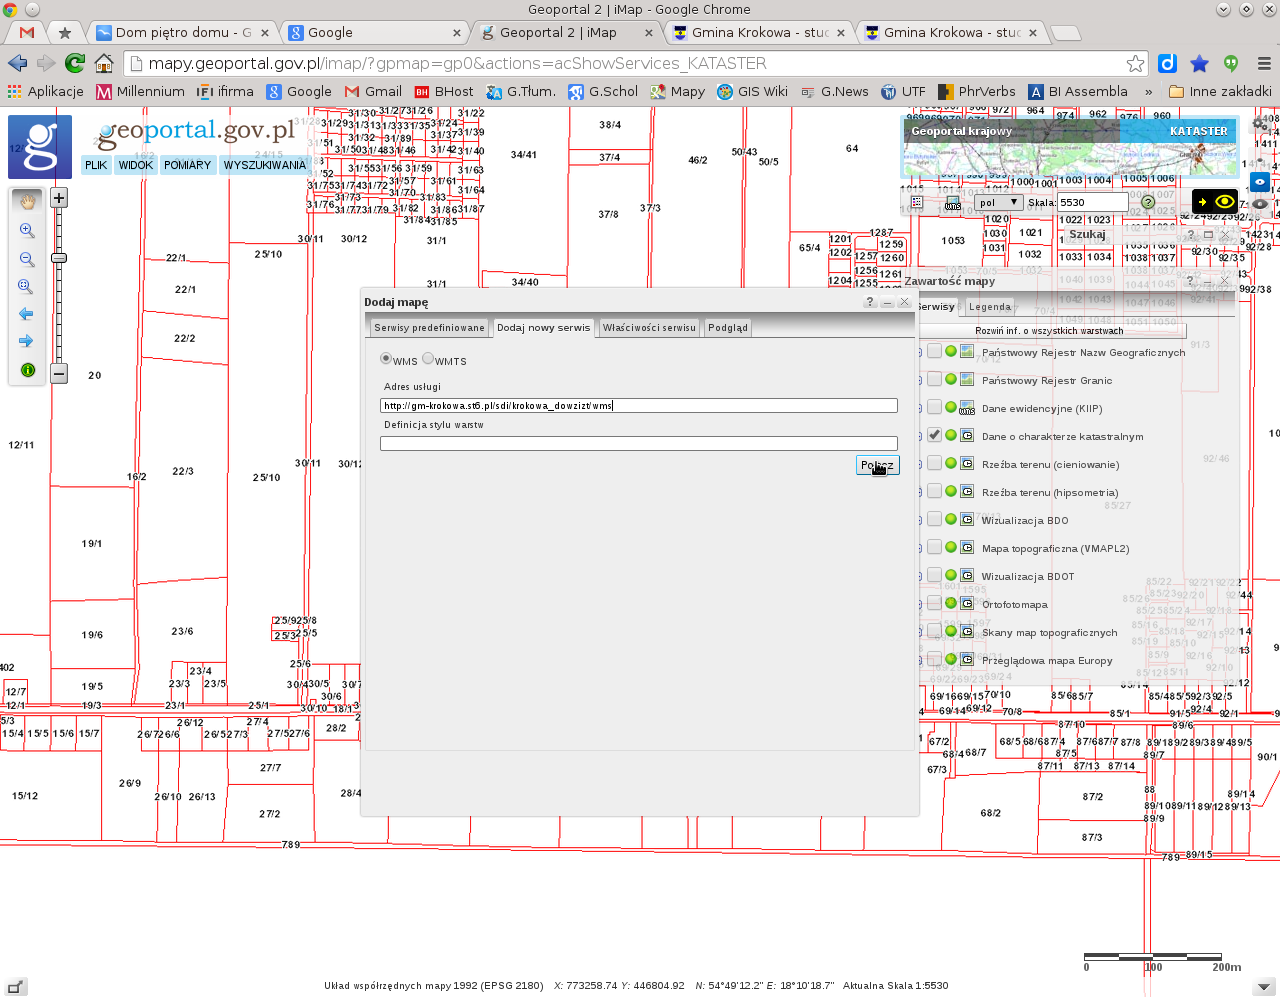Go to Chrome home page
The image size is (1280, 997).
click(104, 63)
